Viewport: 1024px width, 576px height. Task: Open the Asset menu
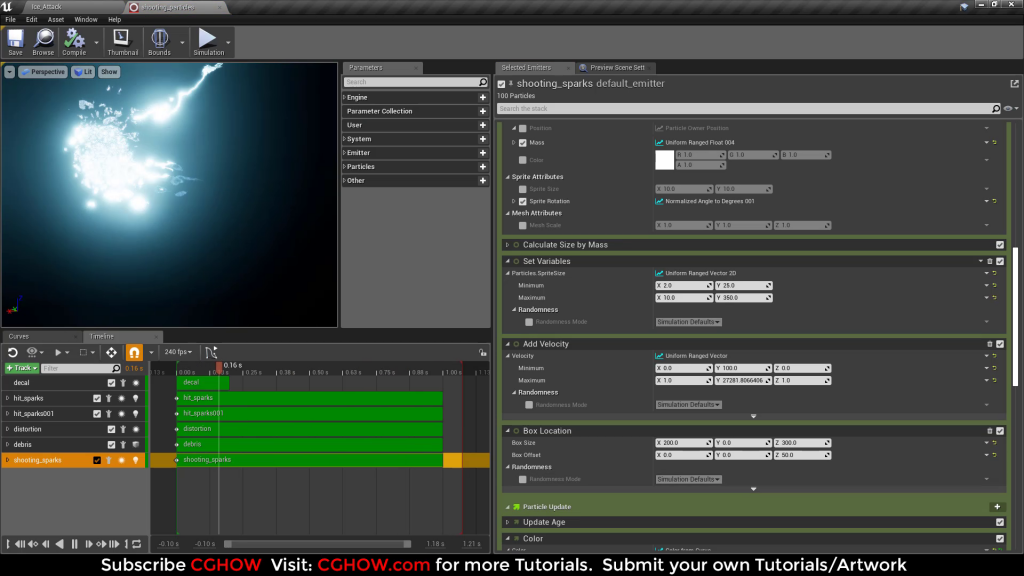[x=56, y=20]
